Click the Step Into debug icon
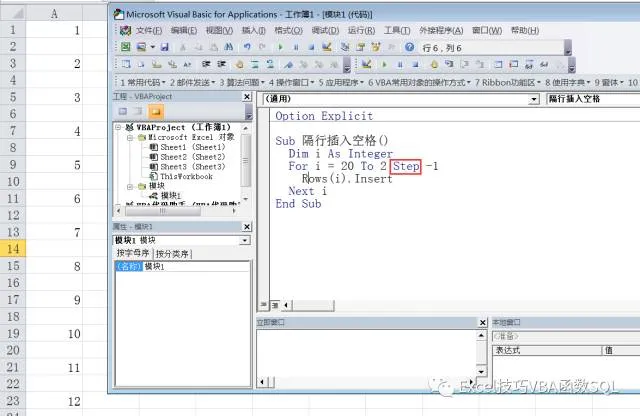 point(449,64)
